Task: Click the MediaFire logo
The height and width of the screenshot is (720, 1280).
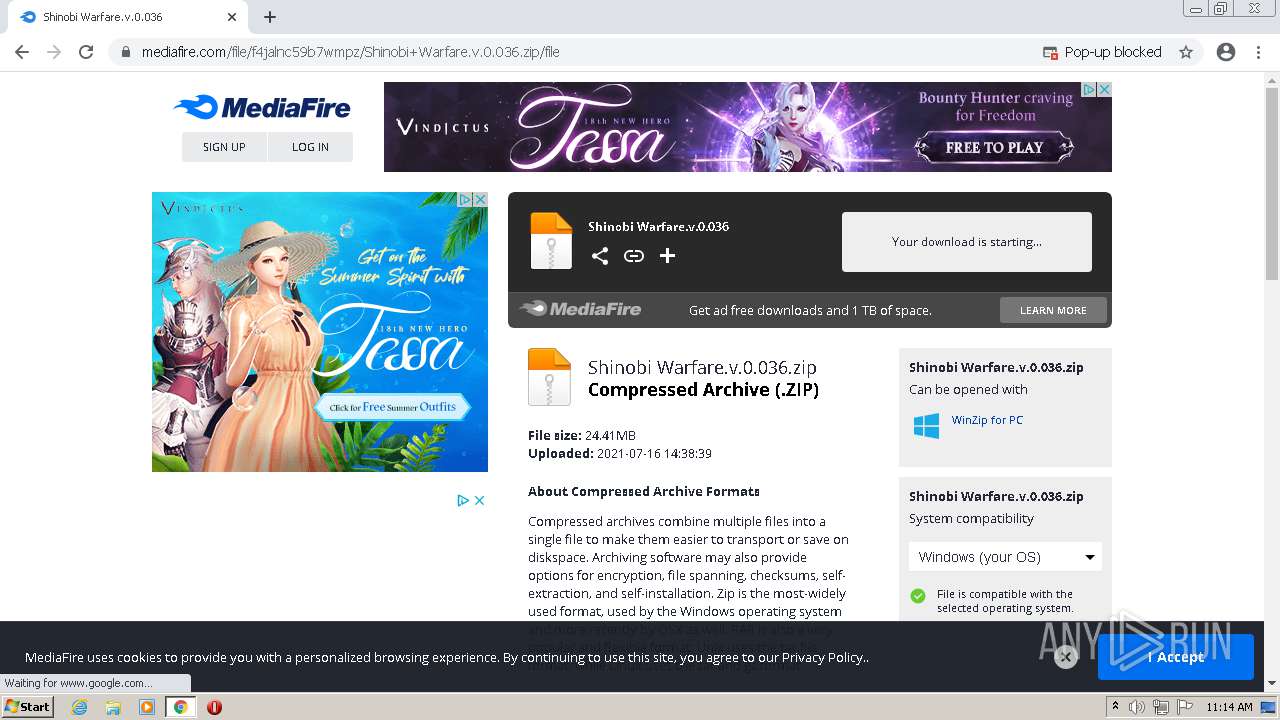Action: coord(262,108)
